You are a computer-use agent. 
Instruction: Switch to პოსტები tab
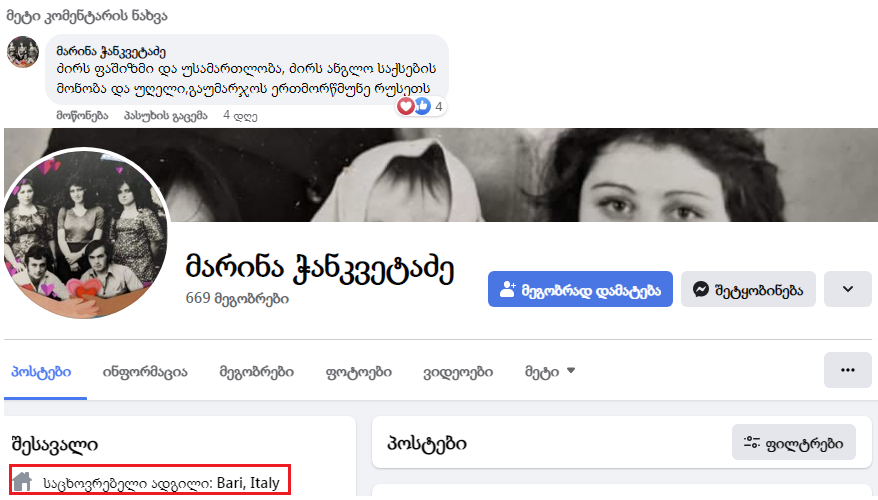(41, 372)
